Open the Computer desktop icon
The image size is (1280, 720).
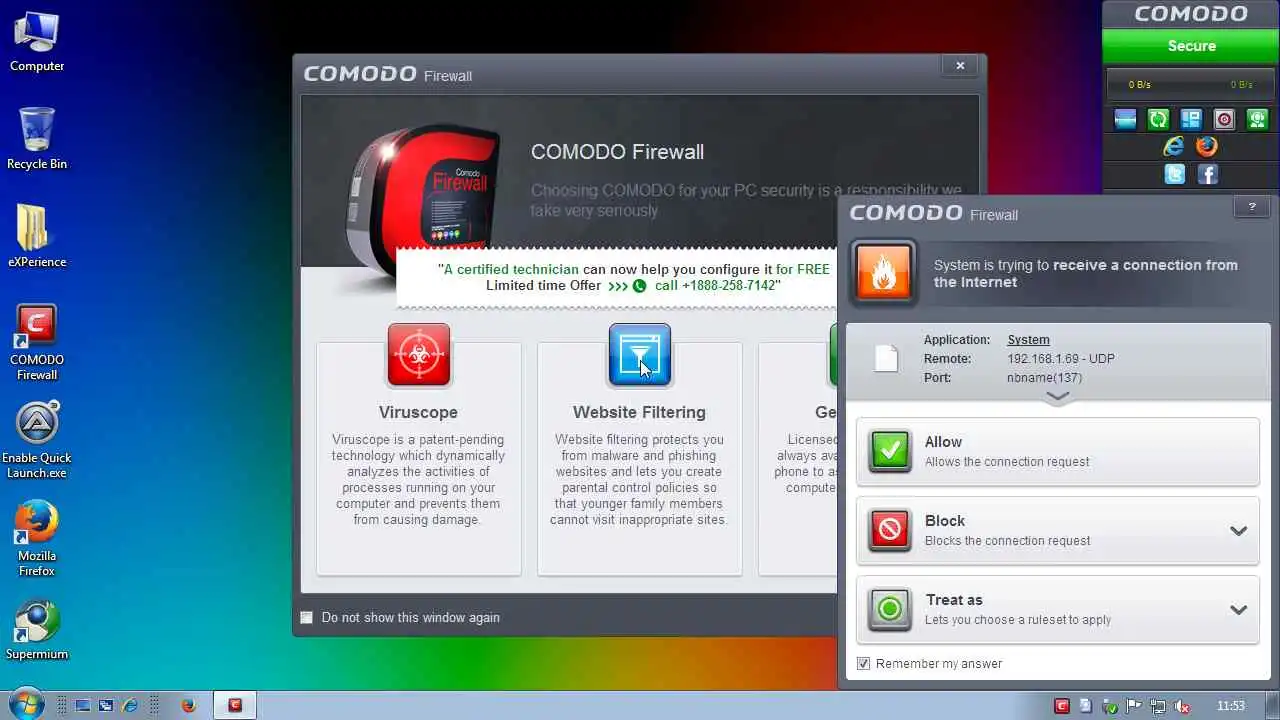click(37, 41)
